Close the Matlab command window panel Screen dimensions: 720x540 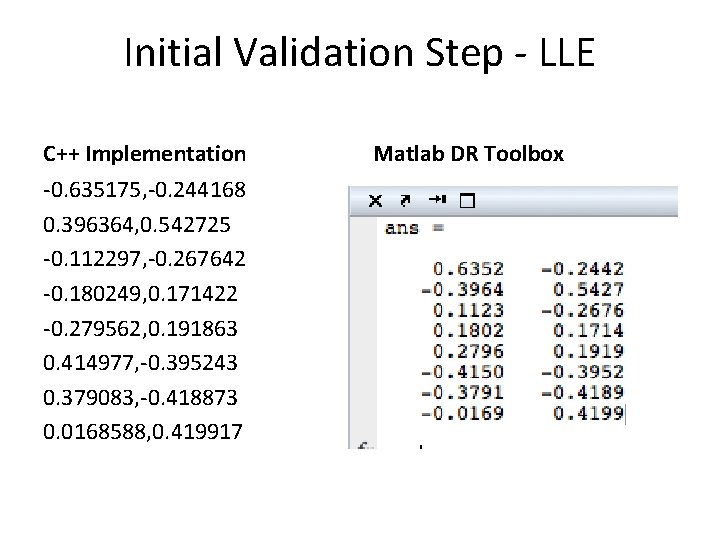point(375,200)
